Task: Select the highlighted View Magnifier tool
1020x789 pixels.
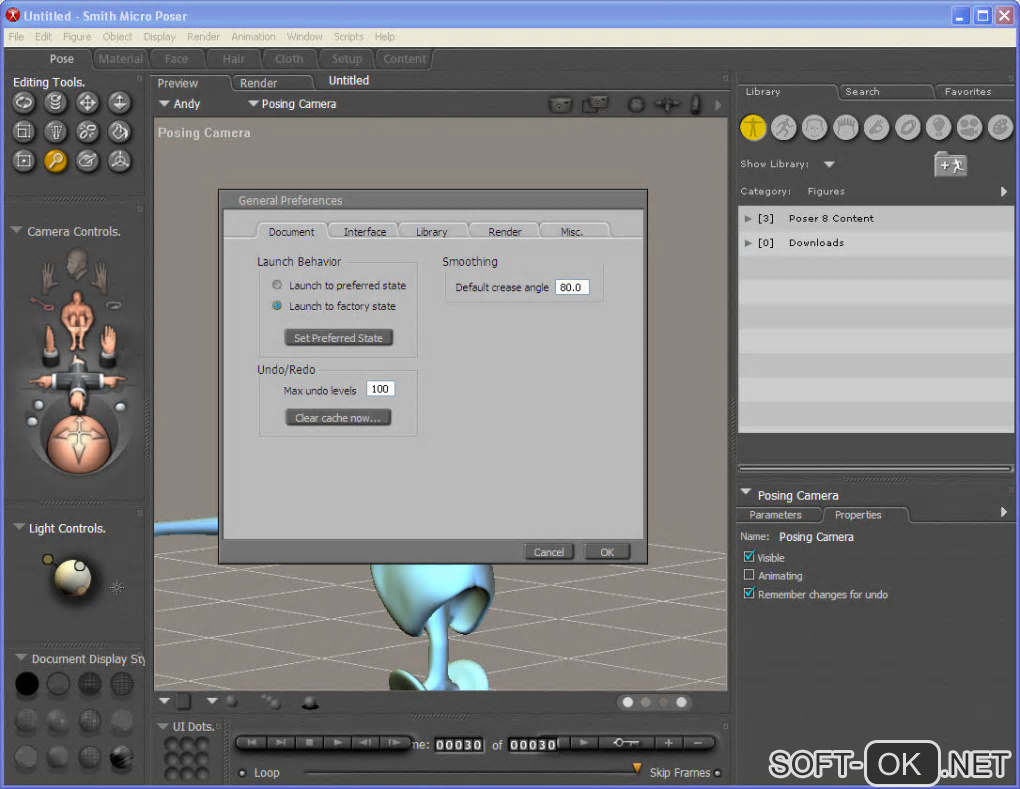Action: pos(56,161)
